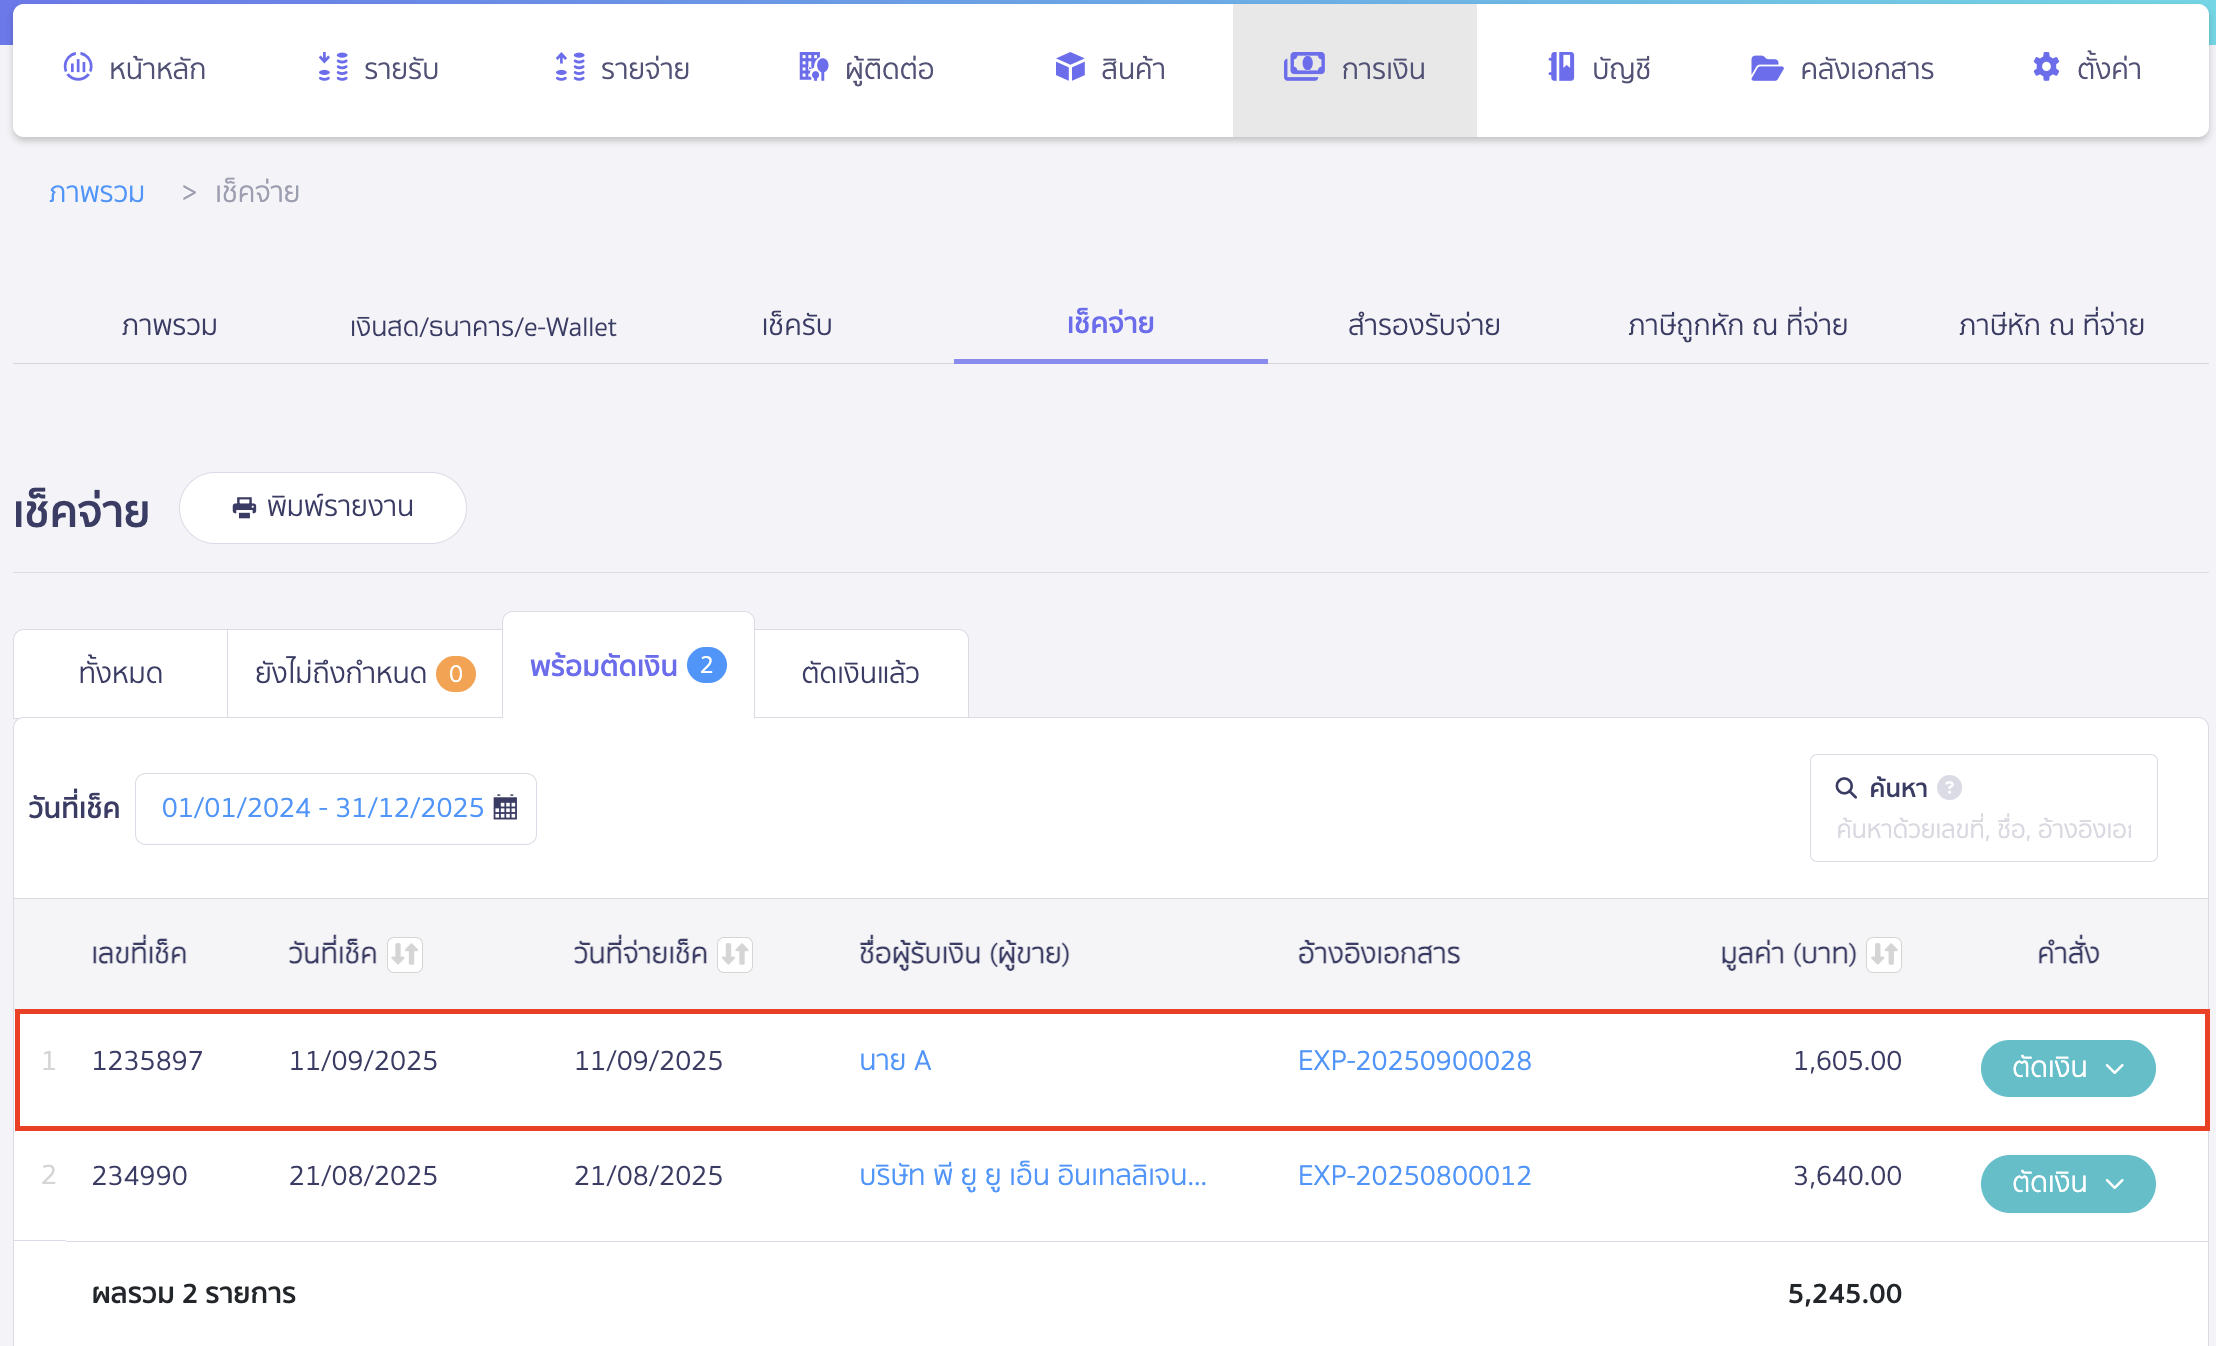Screen dimensions: 2216x1346
Task: Click เลขที่เช็ค column header
Action: coord(139,954)
